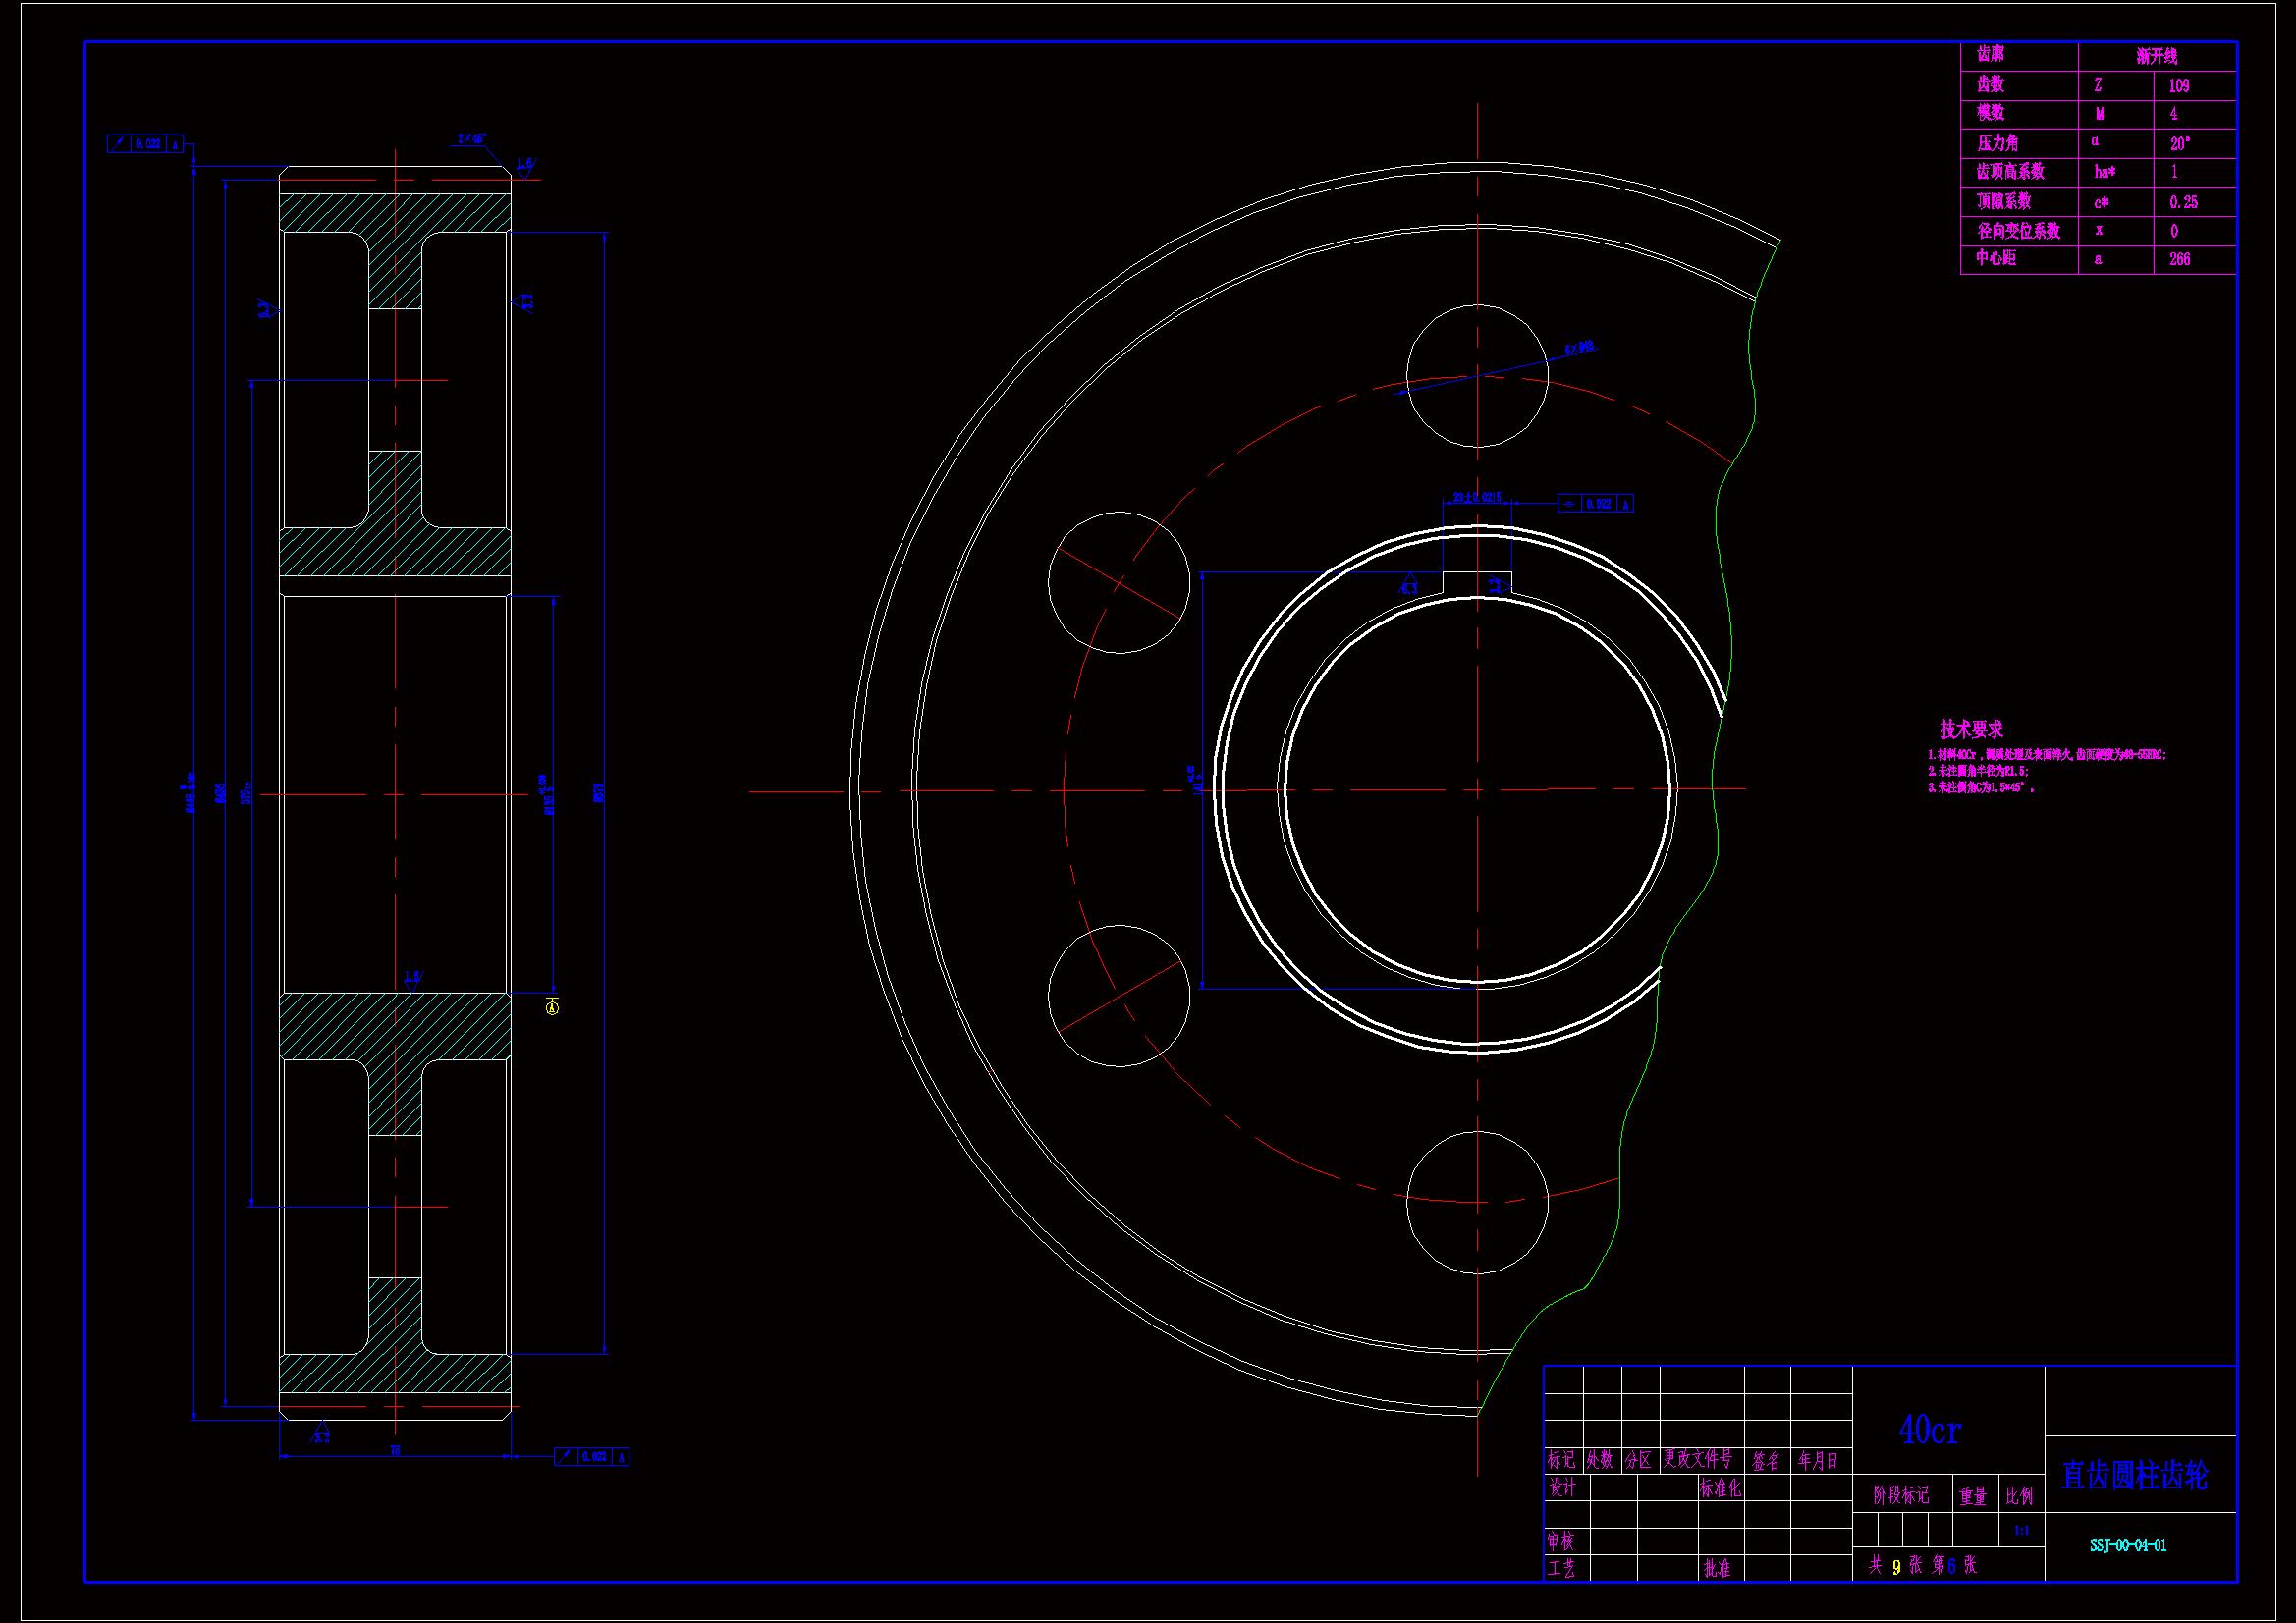Screen dimensions: 2296x1623
Task: Select the keyway symmetry tolerance frame
Action: click(x=1595, y=505)
